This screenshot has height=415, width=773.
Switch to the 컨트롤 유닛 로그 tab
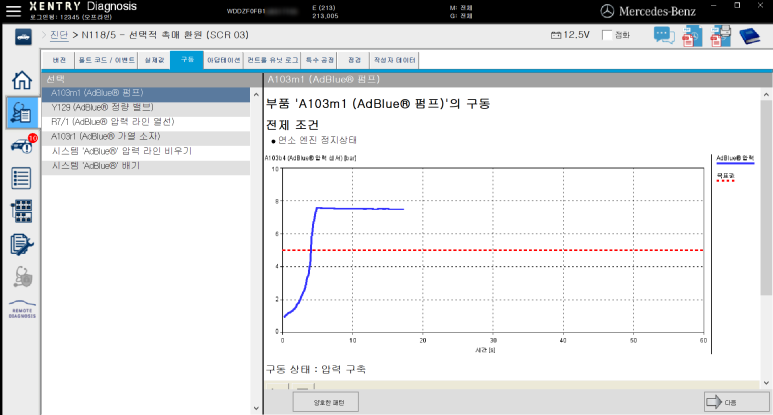[273, 60]
